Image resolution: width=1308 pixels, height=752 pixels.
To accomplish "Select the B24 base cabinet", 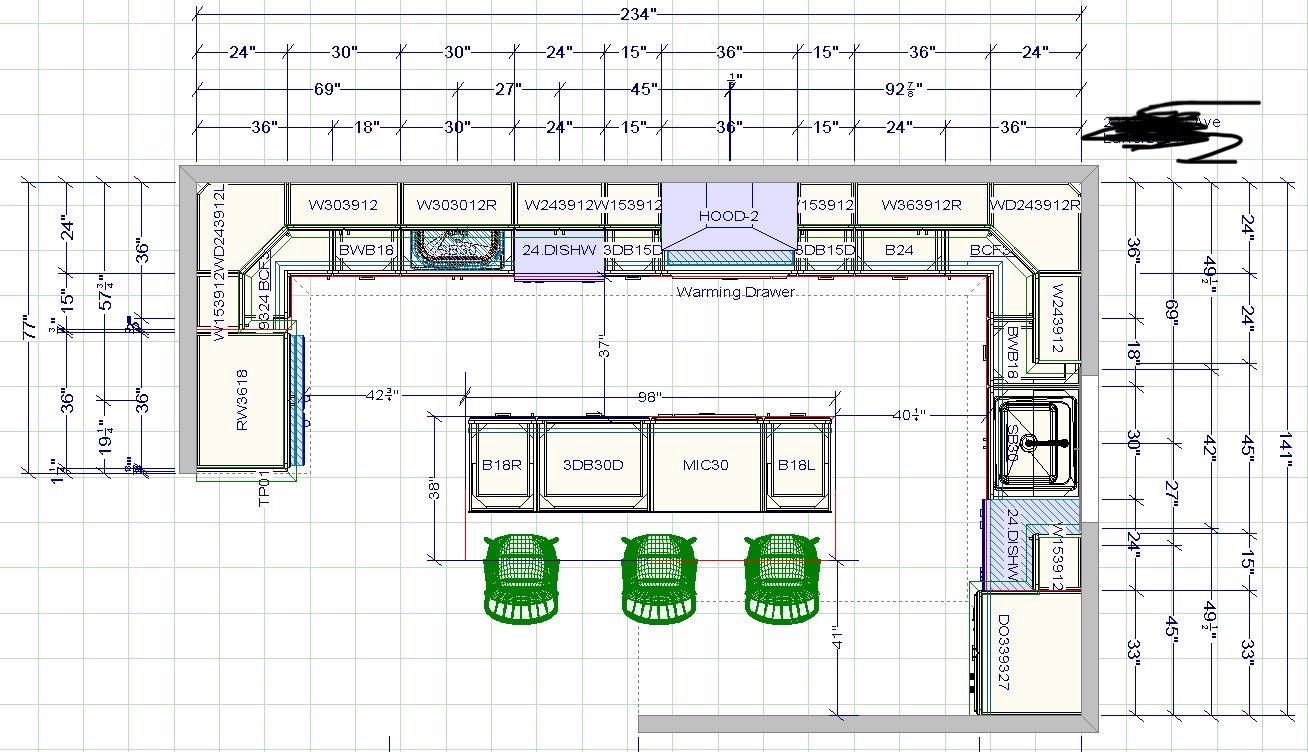I will point(898,250).
